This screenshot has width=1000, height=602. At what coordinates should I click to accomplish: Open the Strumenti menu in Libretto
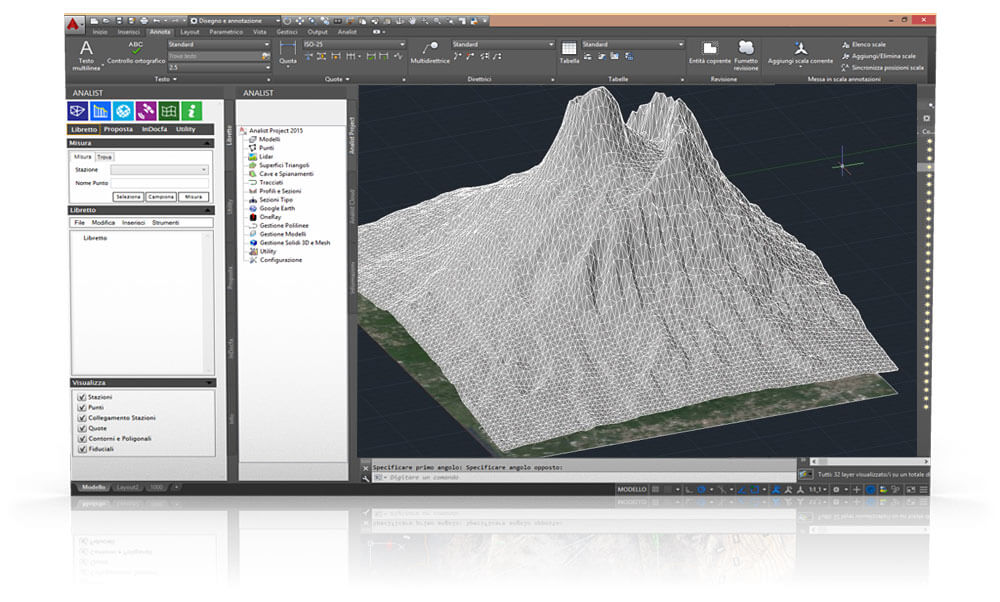tap(165, 223)
